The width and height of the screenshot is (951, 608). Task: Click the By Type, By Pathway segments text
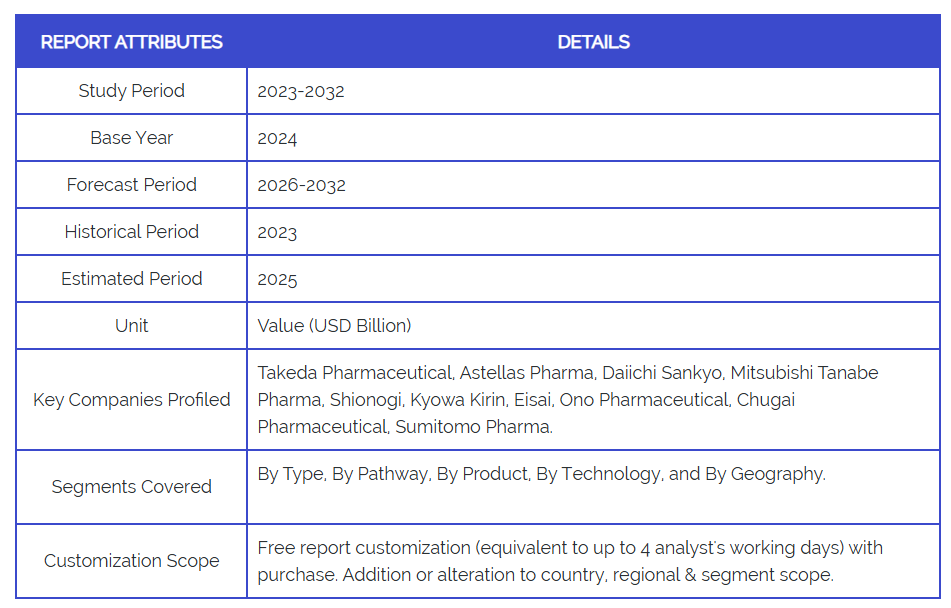click(x=541, y=474)
